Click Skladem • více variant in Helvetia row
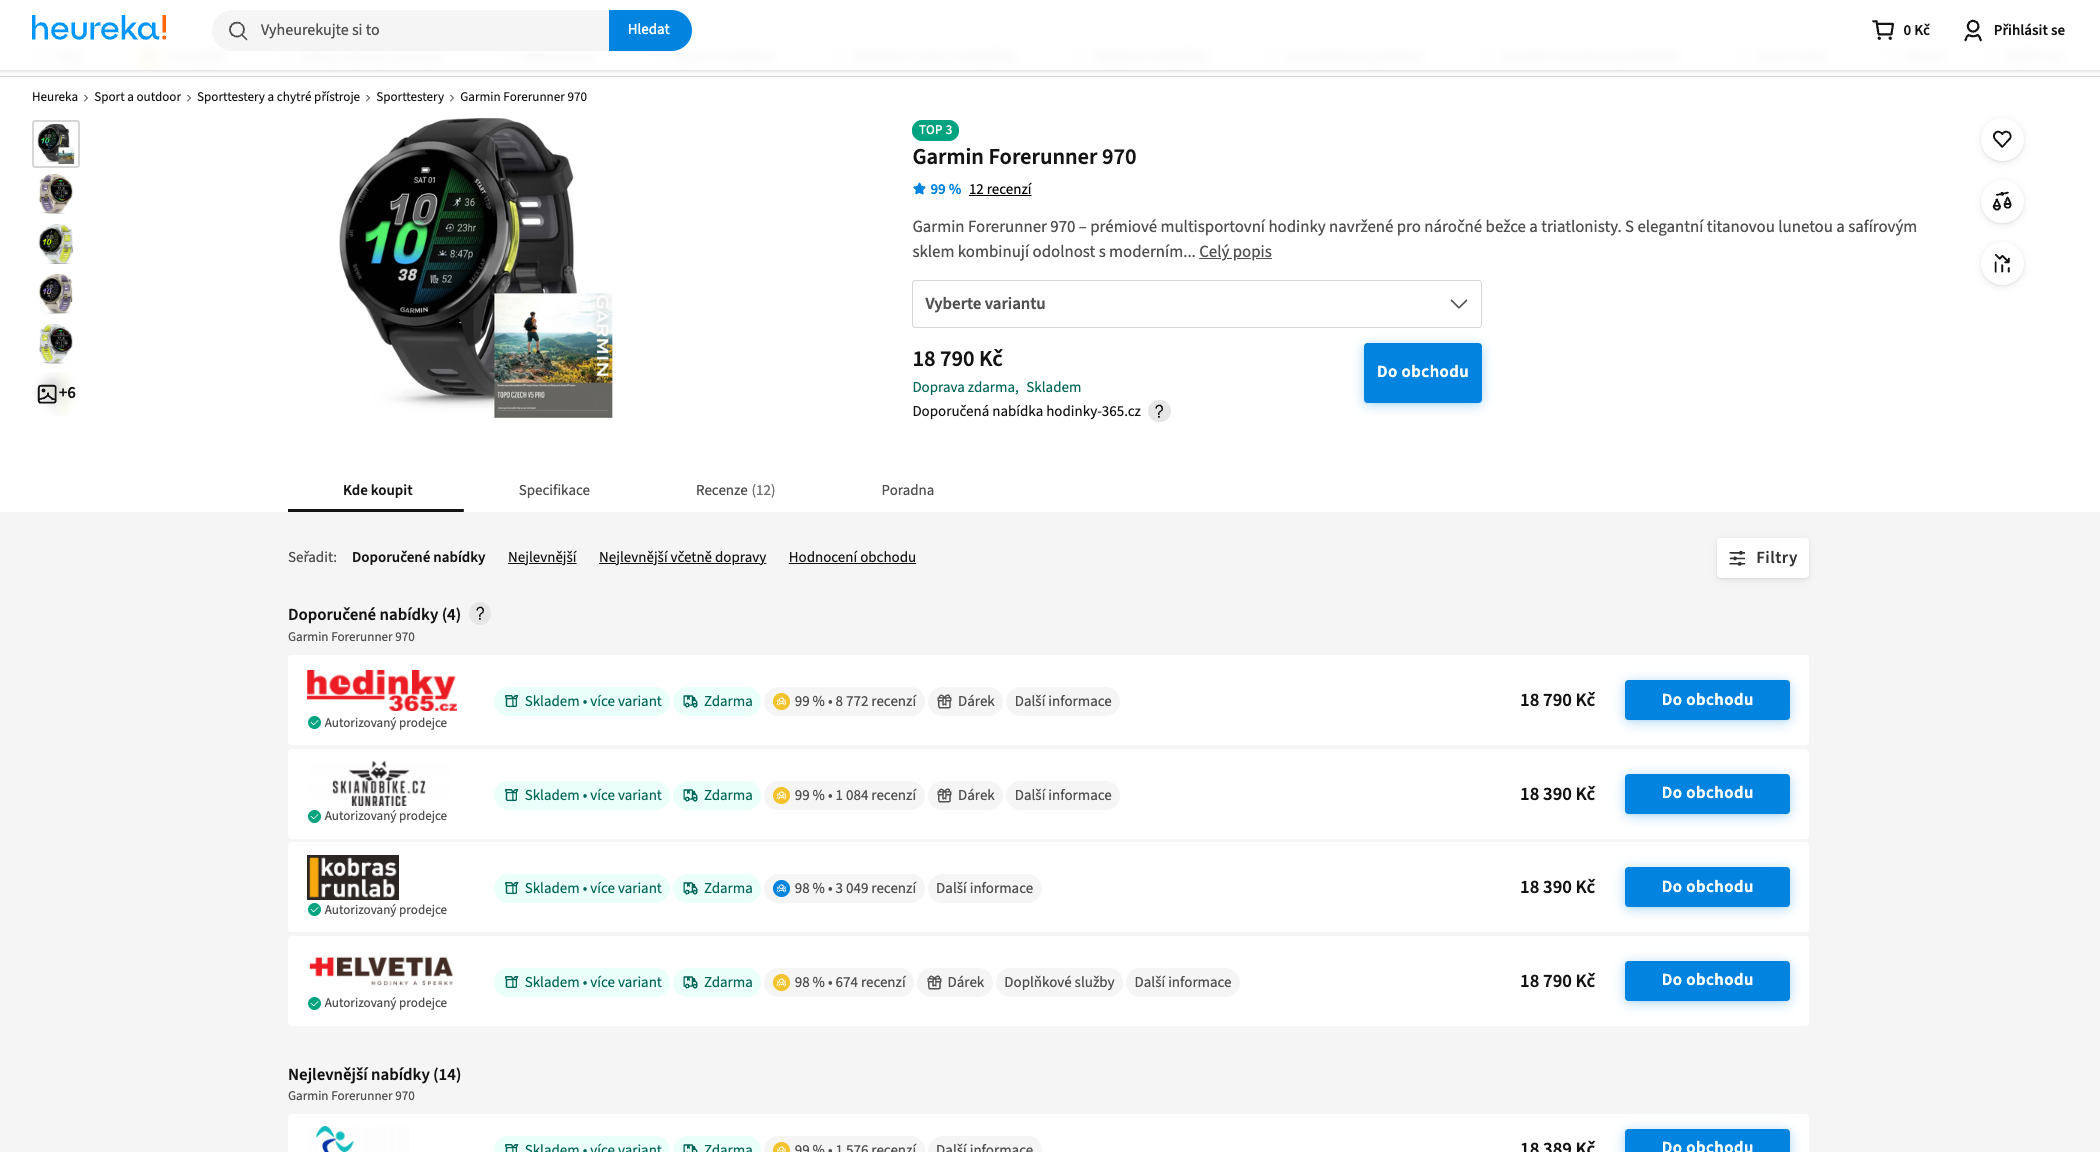Image resolution: width=2100 pixels, height=1152 pixels. 582,982
